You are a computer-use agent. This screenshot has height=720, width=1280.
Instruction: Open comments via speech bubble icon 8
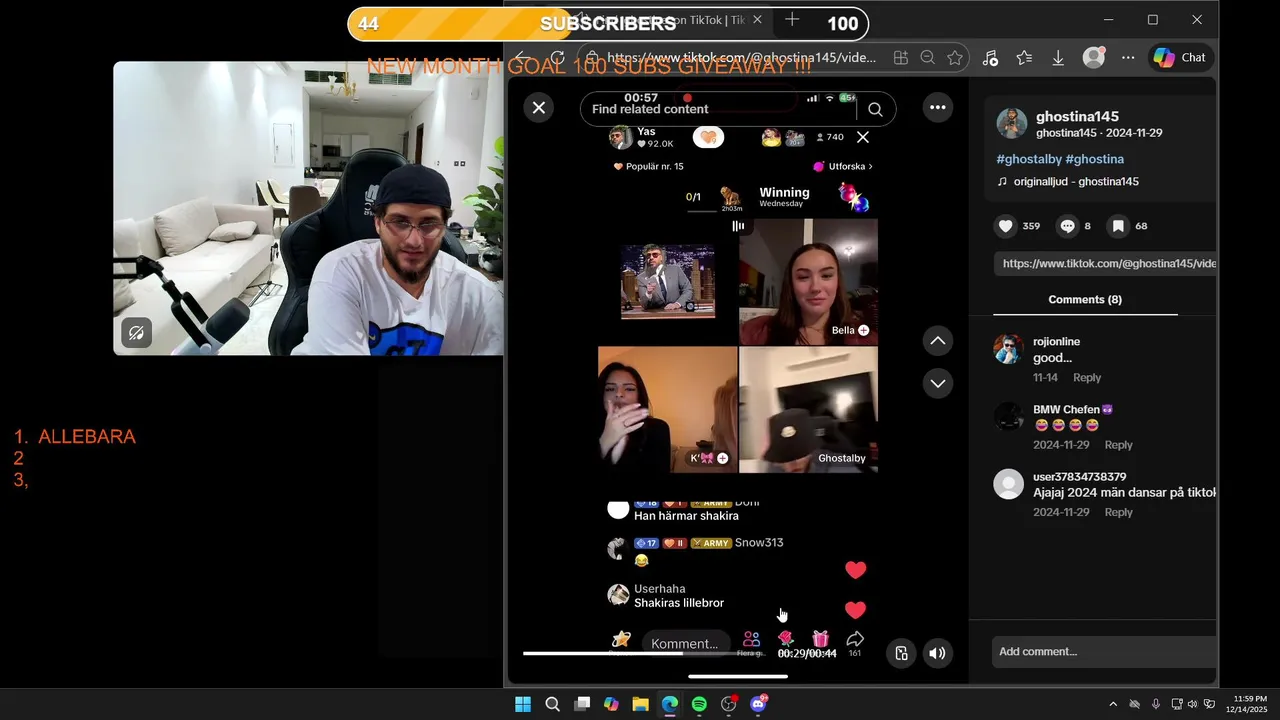coord(1067,226)
